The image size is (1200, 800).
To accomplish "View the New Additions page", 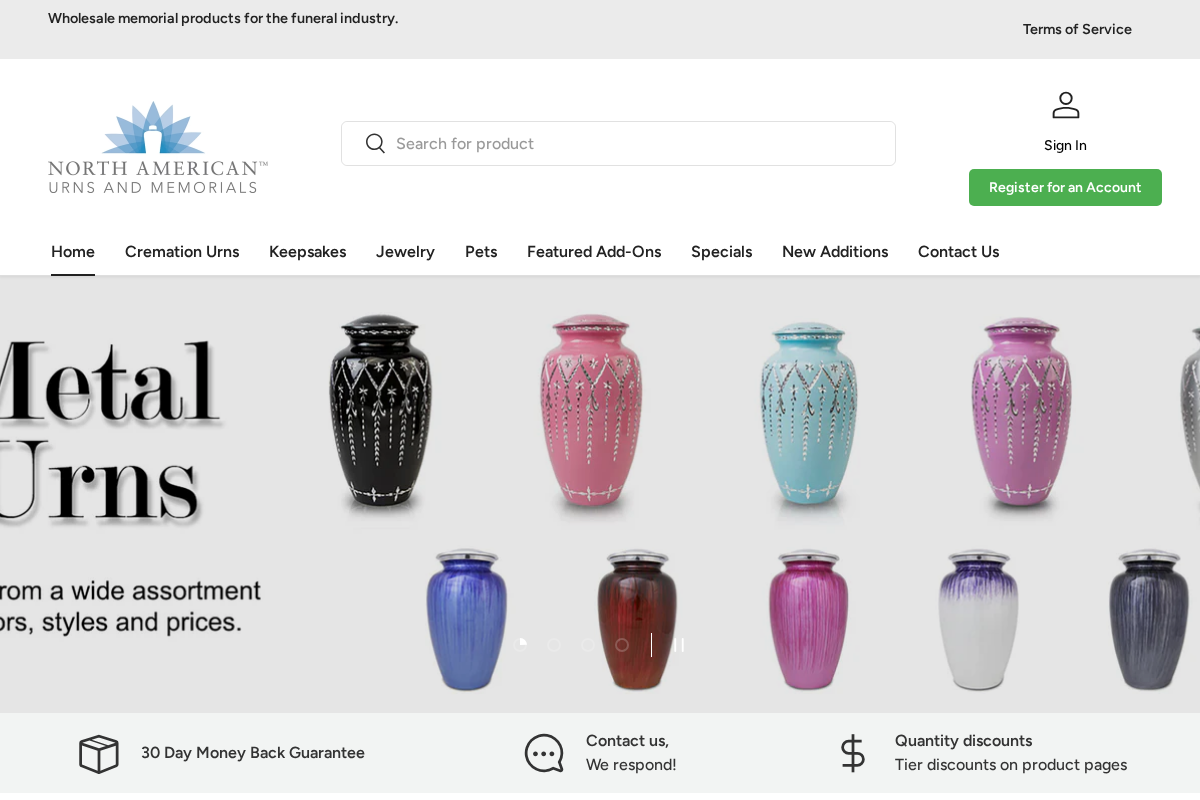I will coord(835,251).
